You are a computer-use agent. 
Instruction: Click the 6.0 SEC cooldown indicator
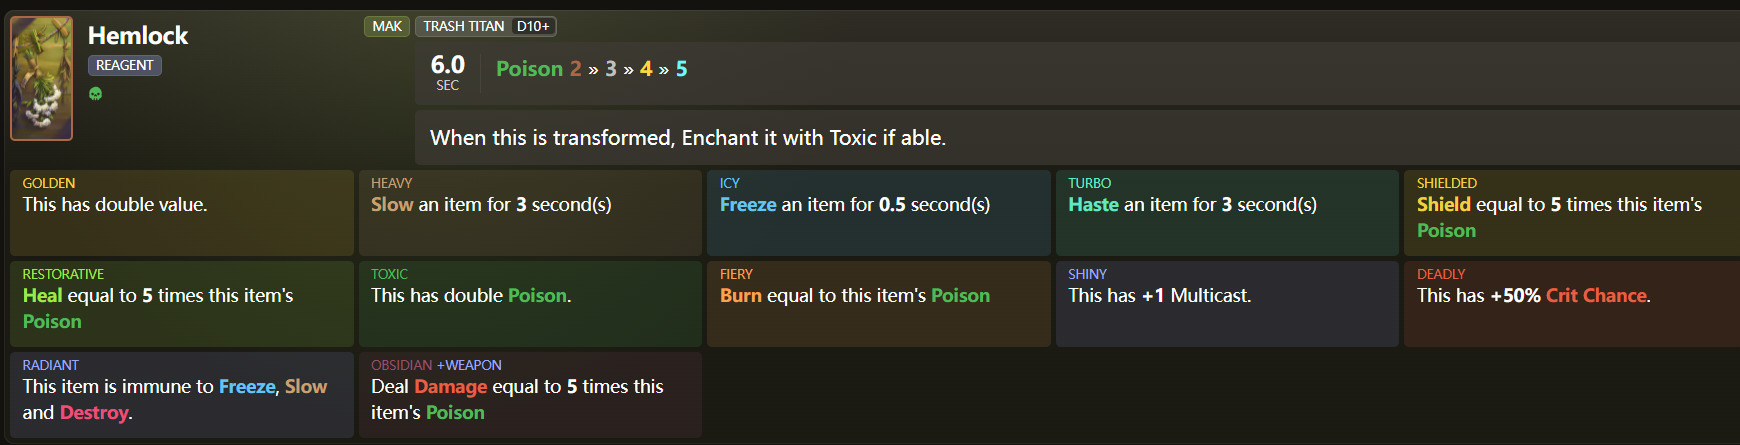click(448, 72)
